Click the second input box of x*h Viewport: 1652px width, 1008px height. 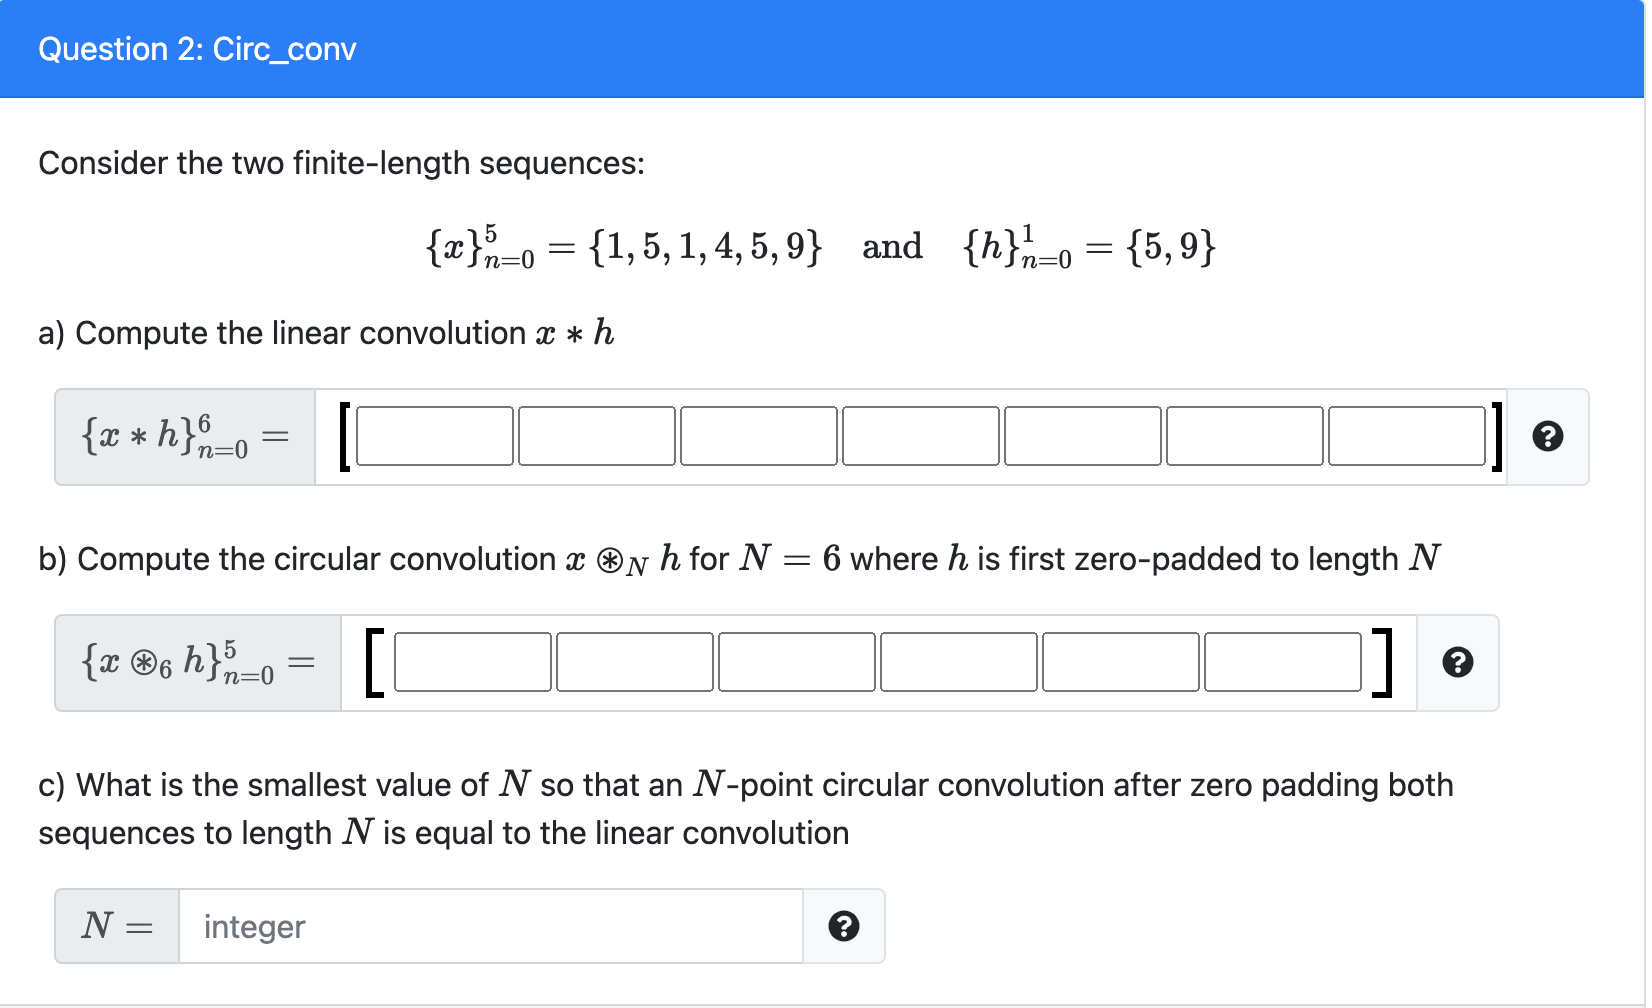coord(596,436)
